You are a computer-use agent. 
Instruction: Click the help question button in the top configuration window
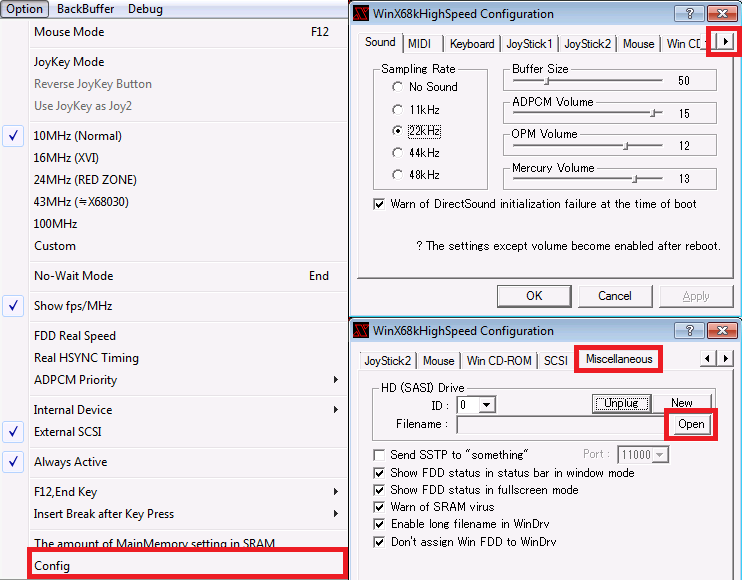tap(689, 14)
